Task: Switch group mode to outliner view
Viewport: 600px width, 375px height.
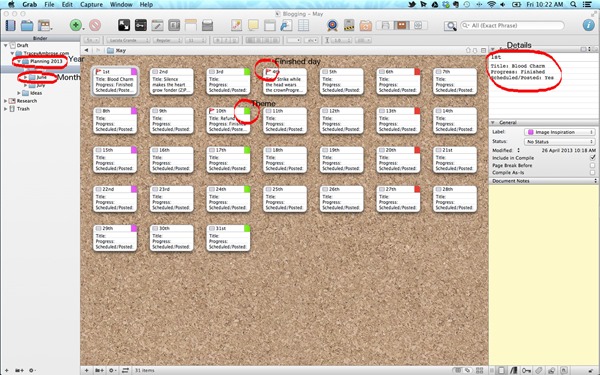Action: tap(418, 25)
